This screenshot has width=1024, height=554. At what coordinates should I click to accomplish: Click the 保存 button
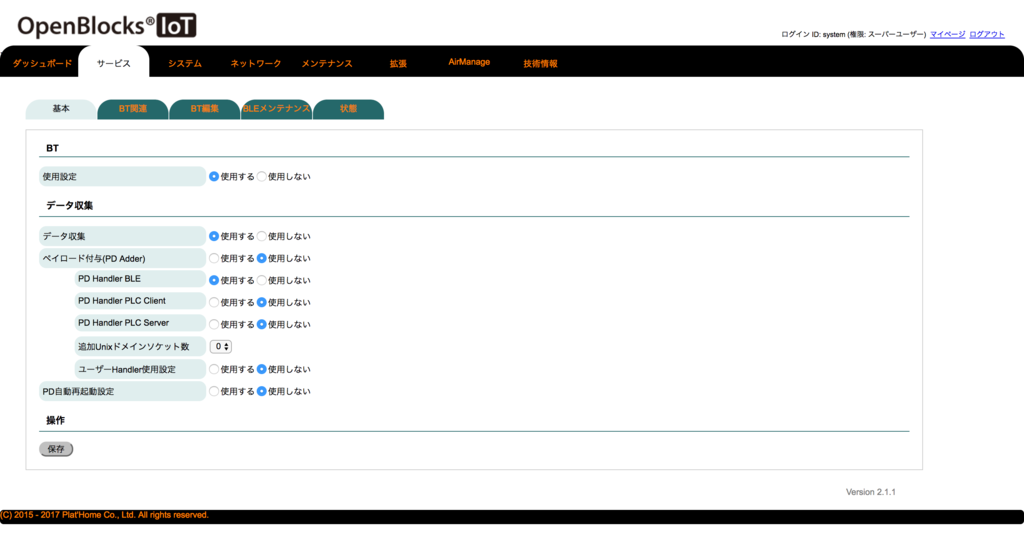(x=56, y=449)
